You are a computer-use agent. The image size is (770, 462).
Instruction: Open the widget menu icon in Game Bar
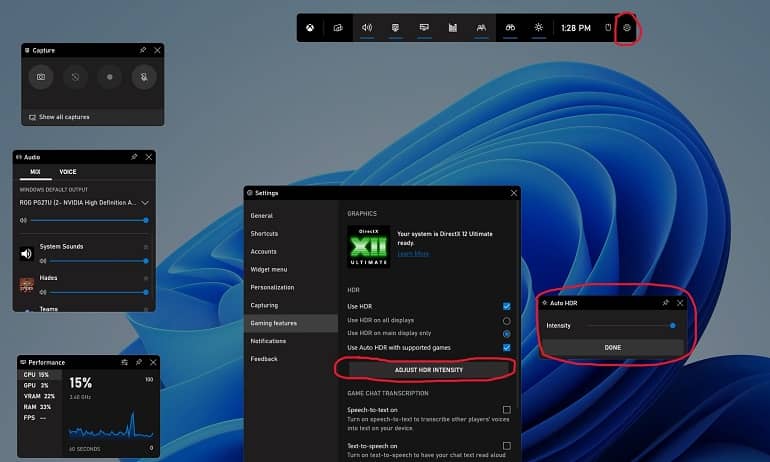338,28
